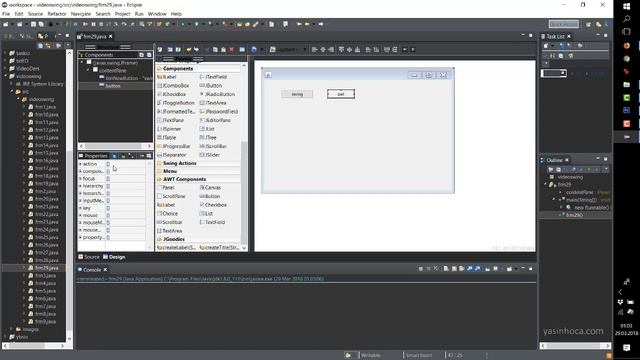
Task: Pick JSlider in the palette
Action: coord(210,155)
